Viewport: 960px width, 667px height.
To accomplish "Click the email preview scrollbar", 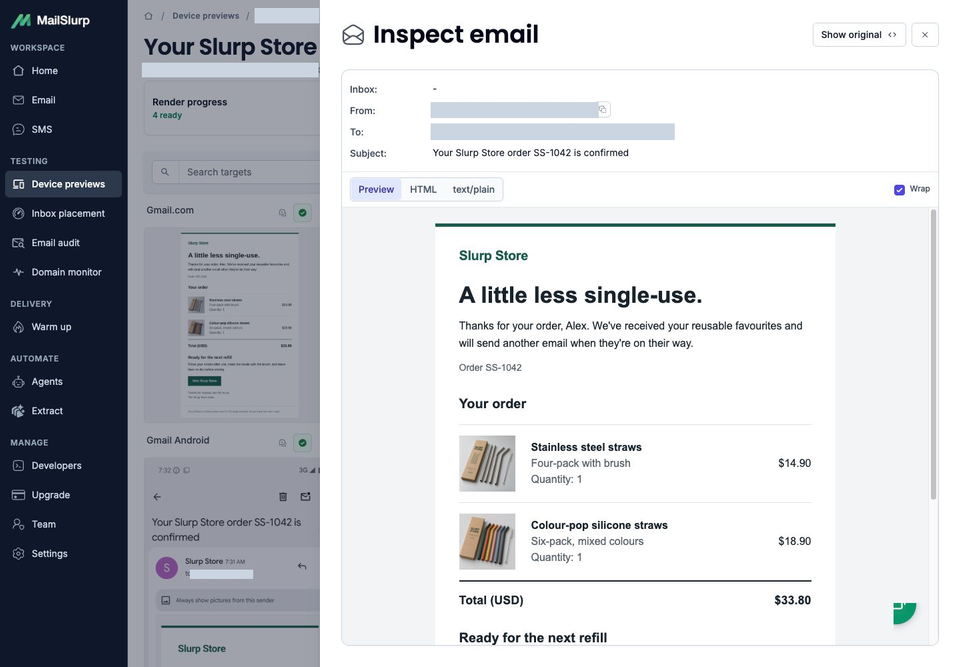I will tap(933, 354).
